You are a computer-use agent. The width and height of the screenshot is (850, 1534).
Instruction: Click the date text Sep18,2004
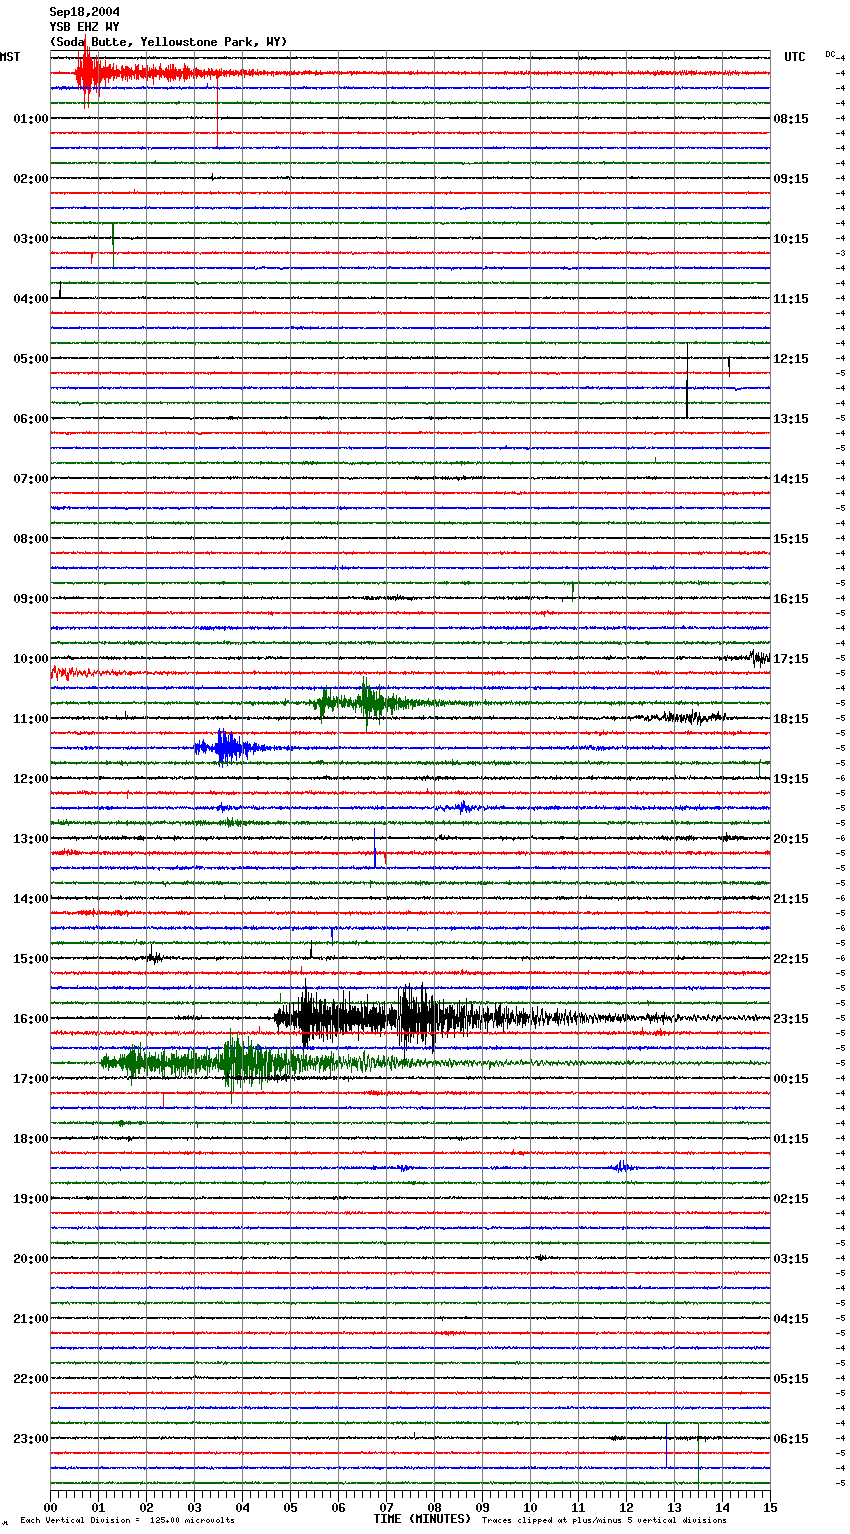85,12
